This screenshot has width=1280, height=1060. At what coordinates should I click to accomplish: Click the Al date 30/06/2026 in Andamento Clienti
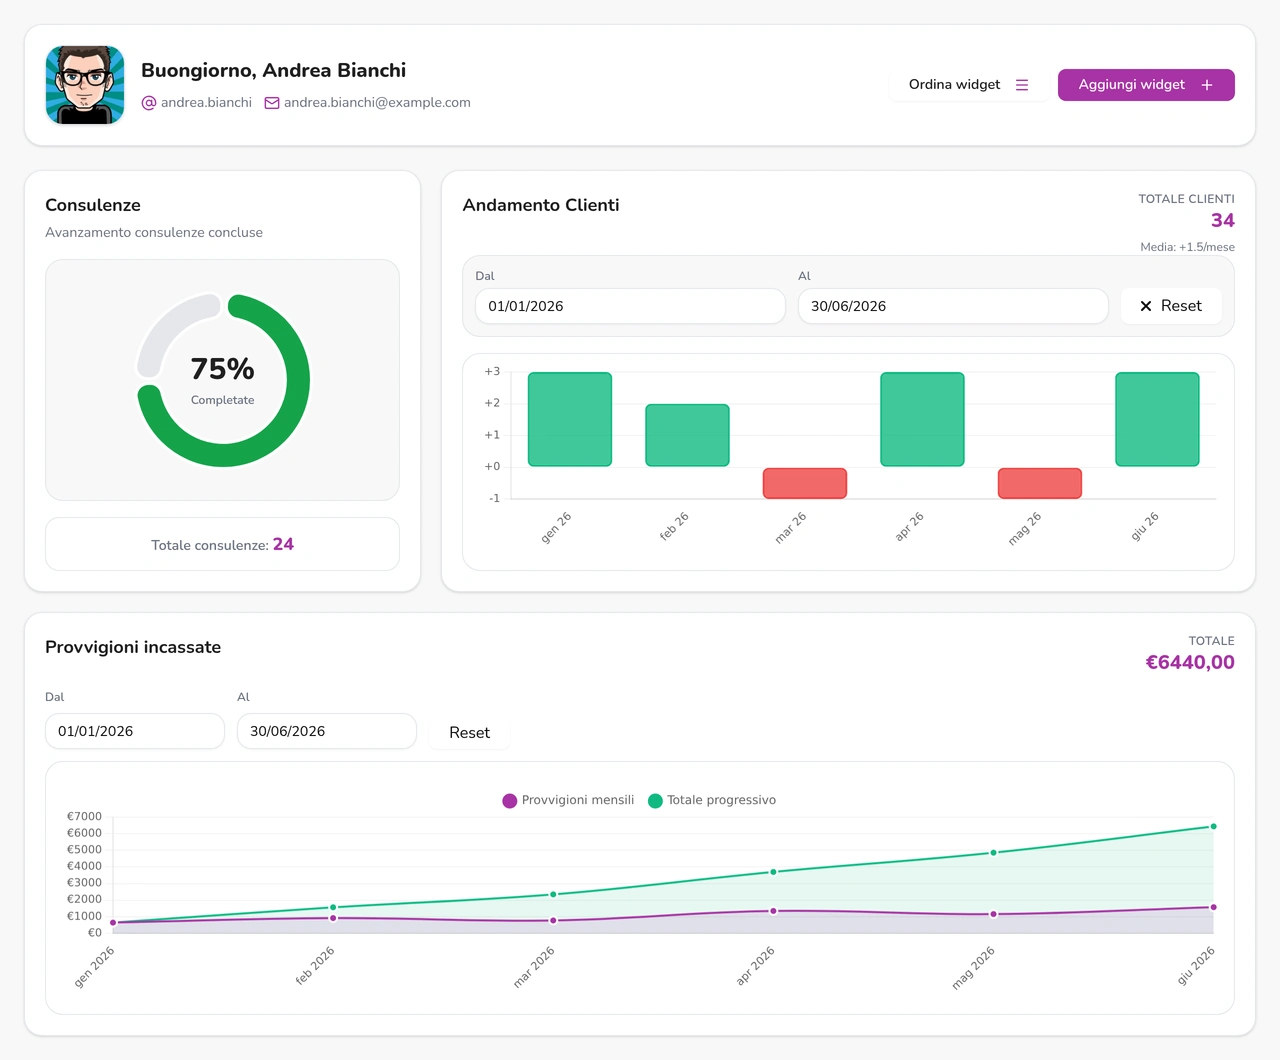click(x=953, y=306)
